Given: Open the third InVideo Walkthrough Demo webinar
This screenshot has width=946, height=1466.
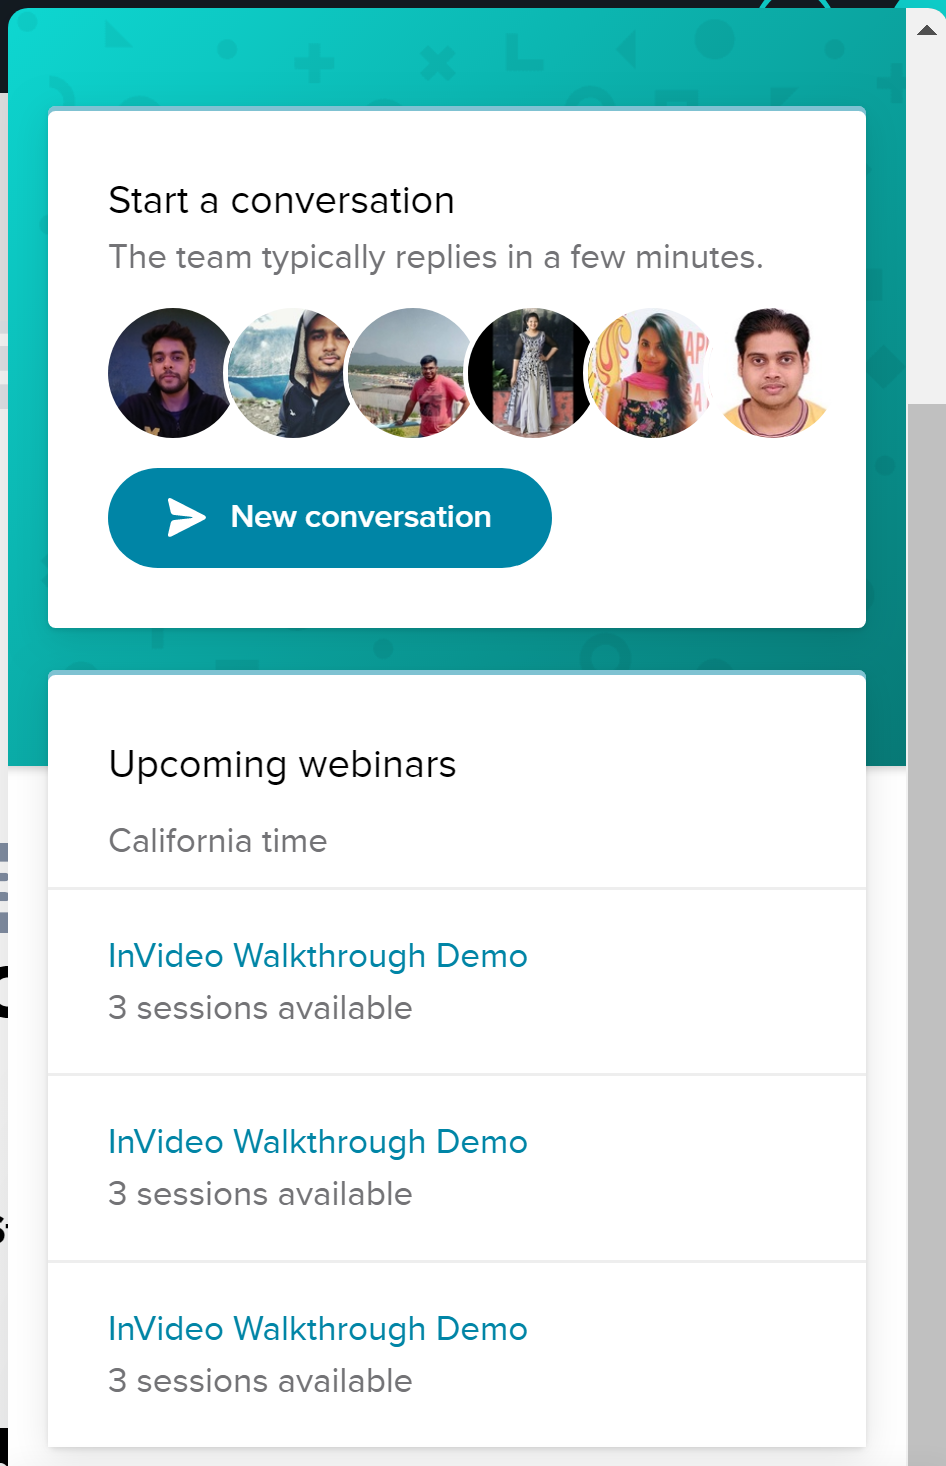Looking at the screenshot, I should [x=318, y=1329].
